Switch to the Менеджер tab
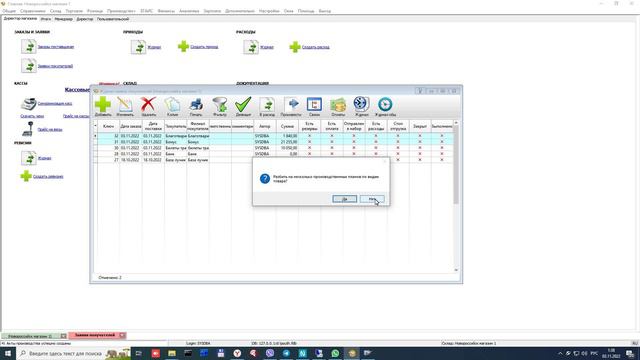Screen dimensions: 640x360 64,19
